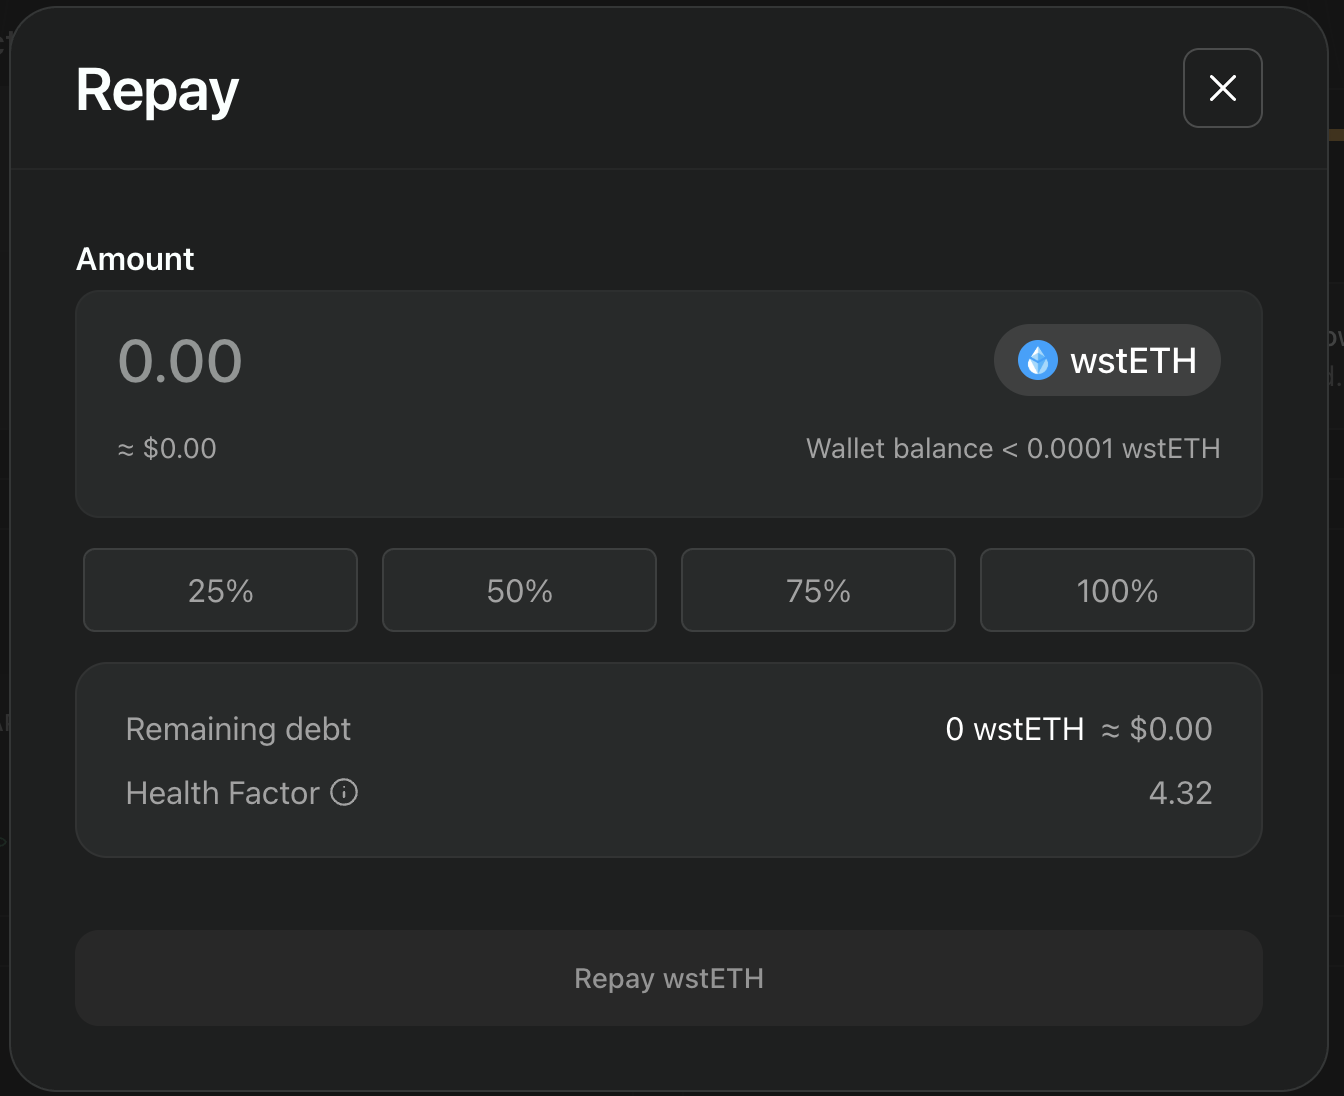The height and width of the screenshot is (1096, 1344).
Task: Click the blue wstETH droplet token icon
Action: click(x=1037, y=360)
